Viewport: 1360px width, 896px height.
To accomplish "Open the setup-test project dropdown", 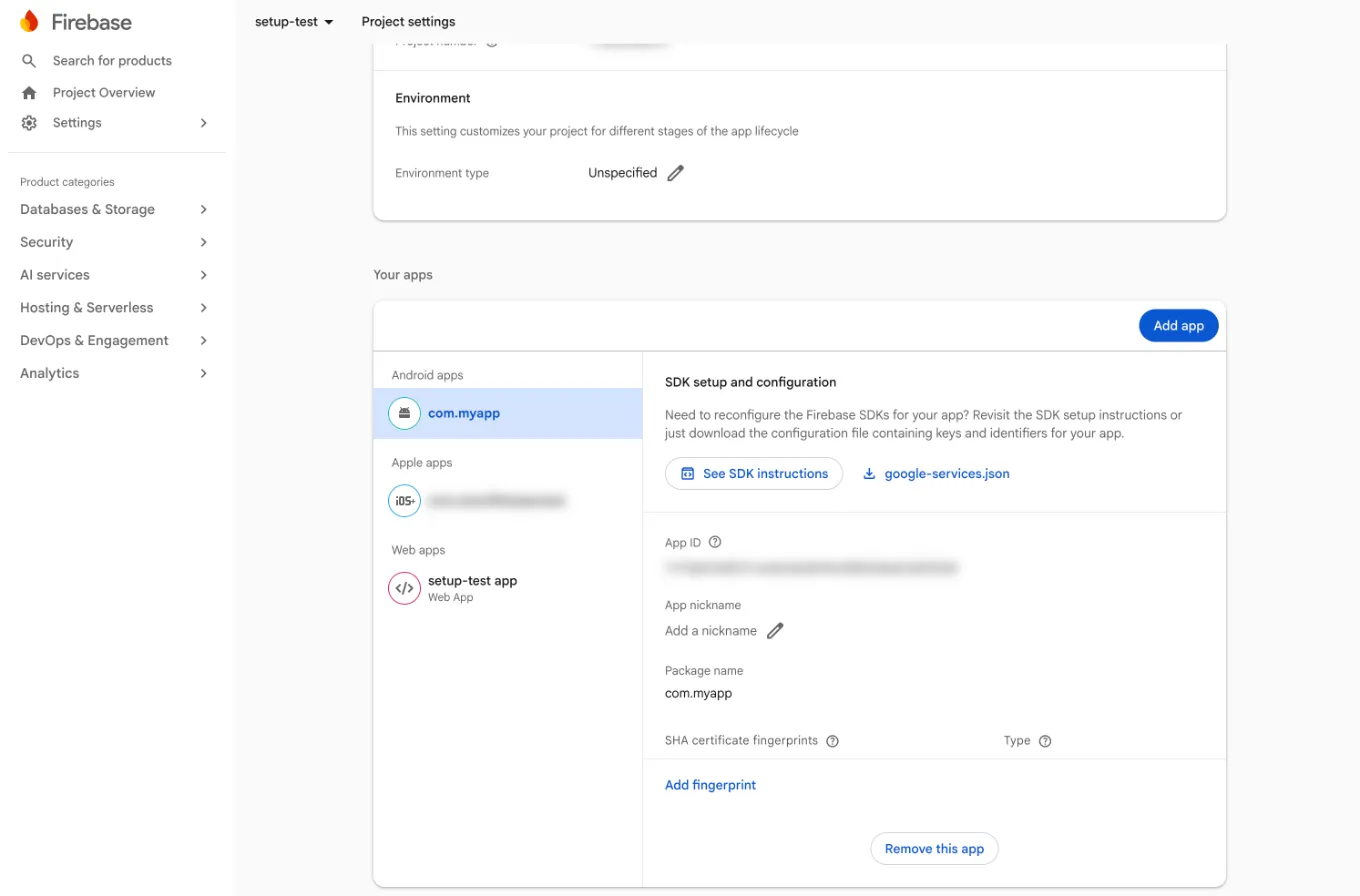I will (294, 22).
